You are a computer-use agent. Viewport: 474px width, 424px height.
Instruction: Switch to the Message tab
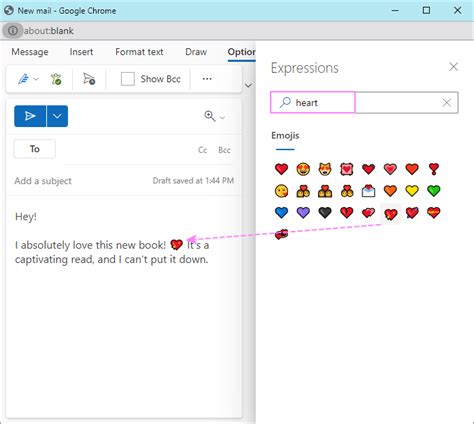pyautogui.click(x=30, y=52)
